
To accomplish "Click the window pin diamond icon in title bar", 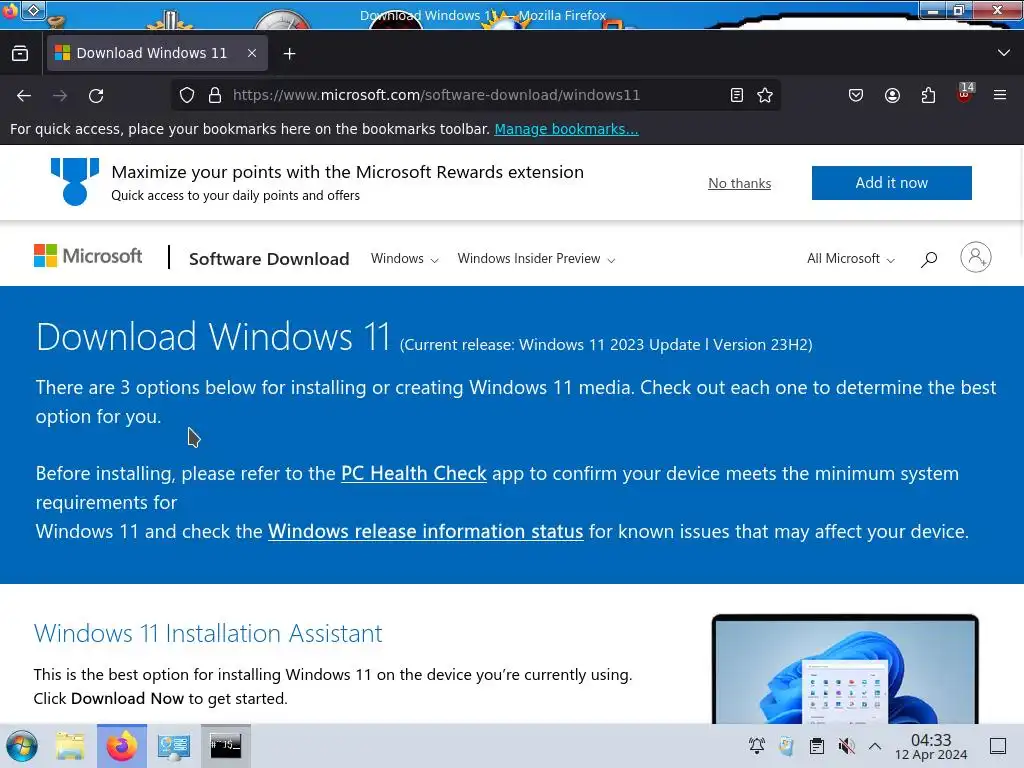I will 33,10.
